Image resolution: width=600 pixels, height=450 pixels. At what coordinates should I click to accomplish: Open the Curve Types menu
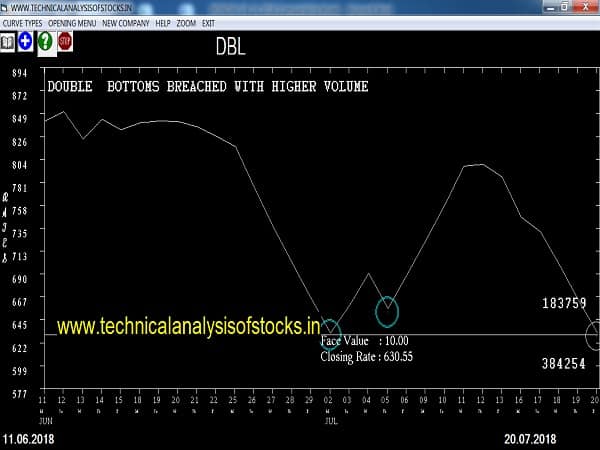(24, 22)
